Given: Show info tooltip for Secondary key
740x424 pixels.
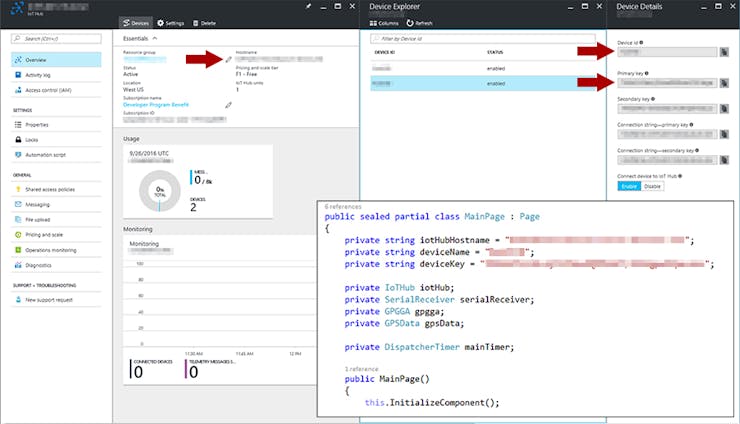Looking at the screenshot, I should pyautogui.click(x=653, y=99).
